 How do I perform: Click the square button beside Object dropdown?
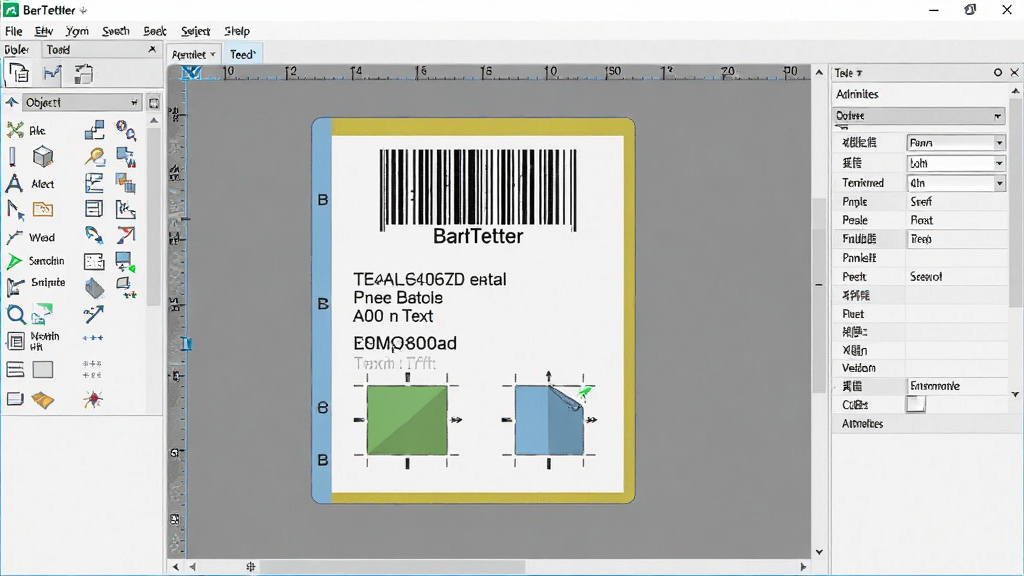point(153,103)
